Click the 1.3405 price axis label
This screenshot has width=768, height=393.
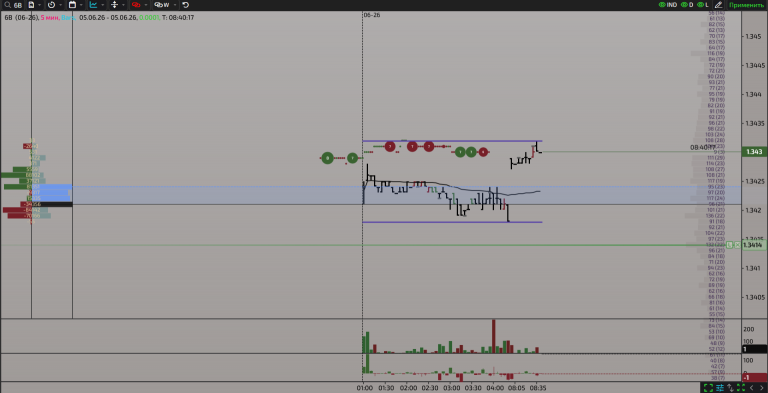(754, 297)
